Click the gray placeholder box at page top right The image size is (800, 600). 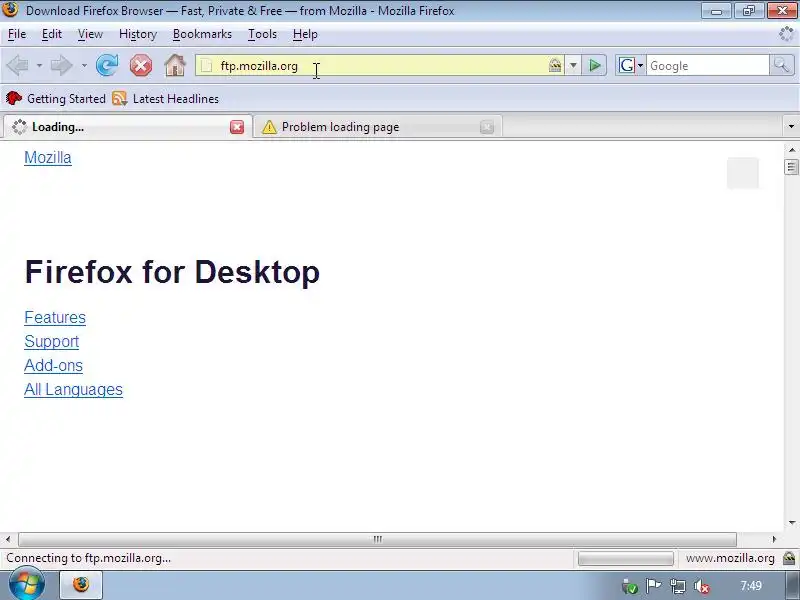(x=742, y=173)
